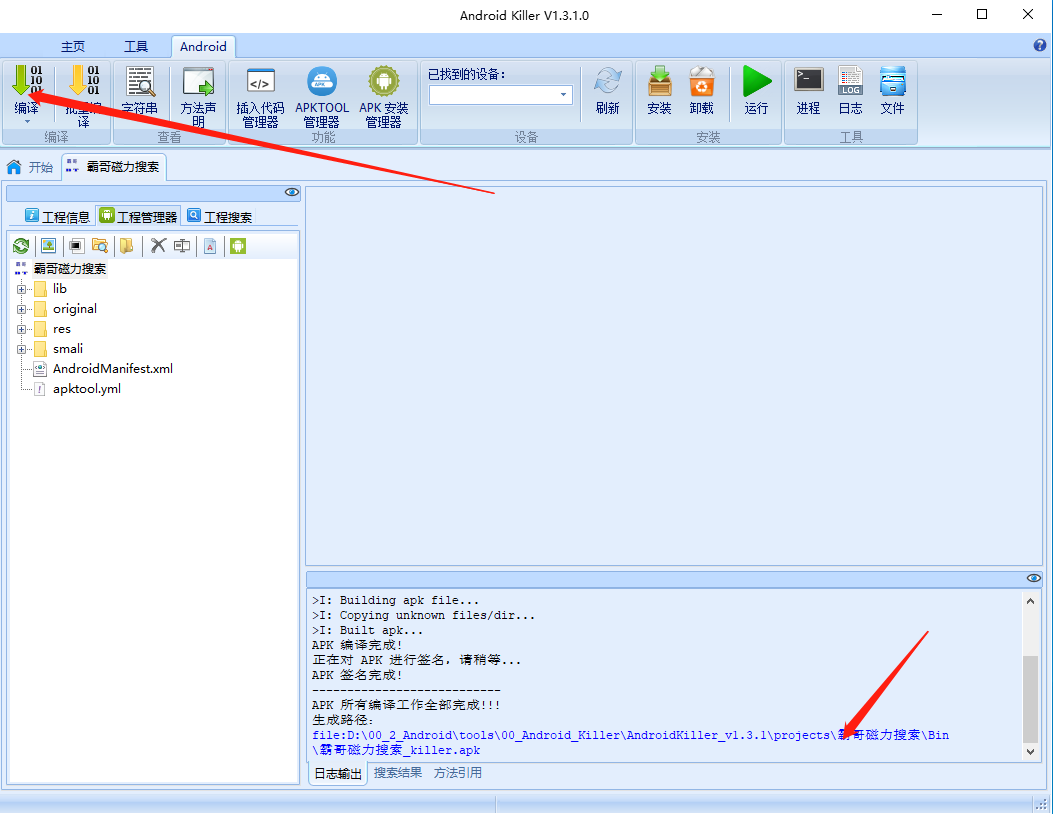
Task: Click the 卸载 uninstall button
Action: pyautogui.click(x=702, y=90)
